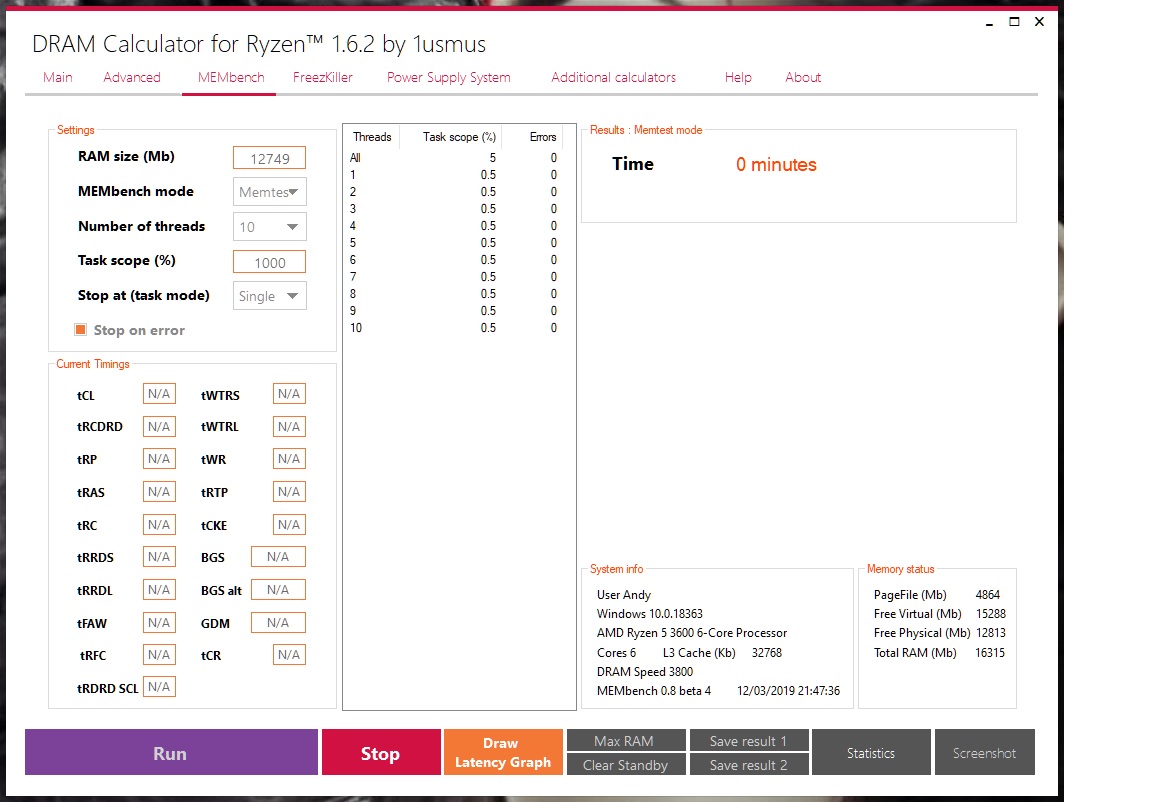
Task: Click Draw Latency Graph button
Action: (503, 752)
